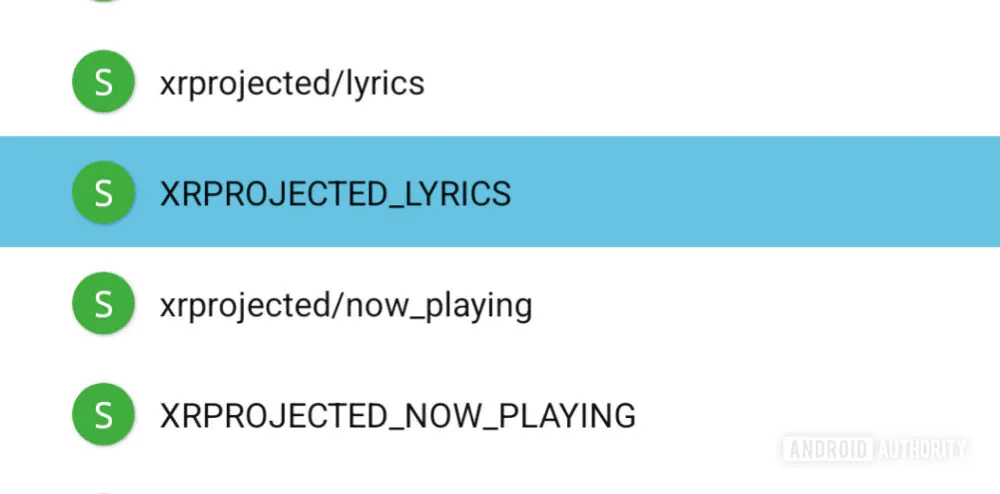Click the word lyrics after the slash
The image size is (1000, 494).
click(x=384, y=83)
